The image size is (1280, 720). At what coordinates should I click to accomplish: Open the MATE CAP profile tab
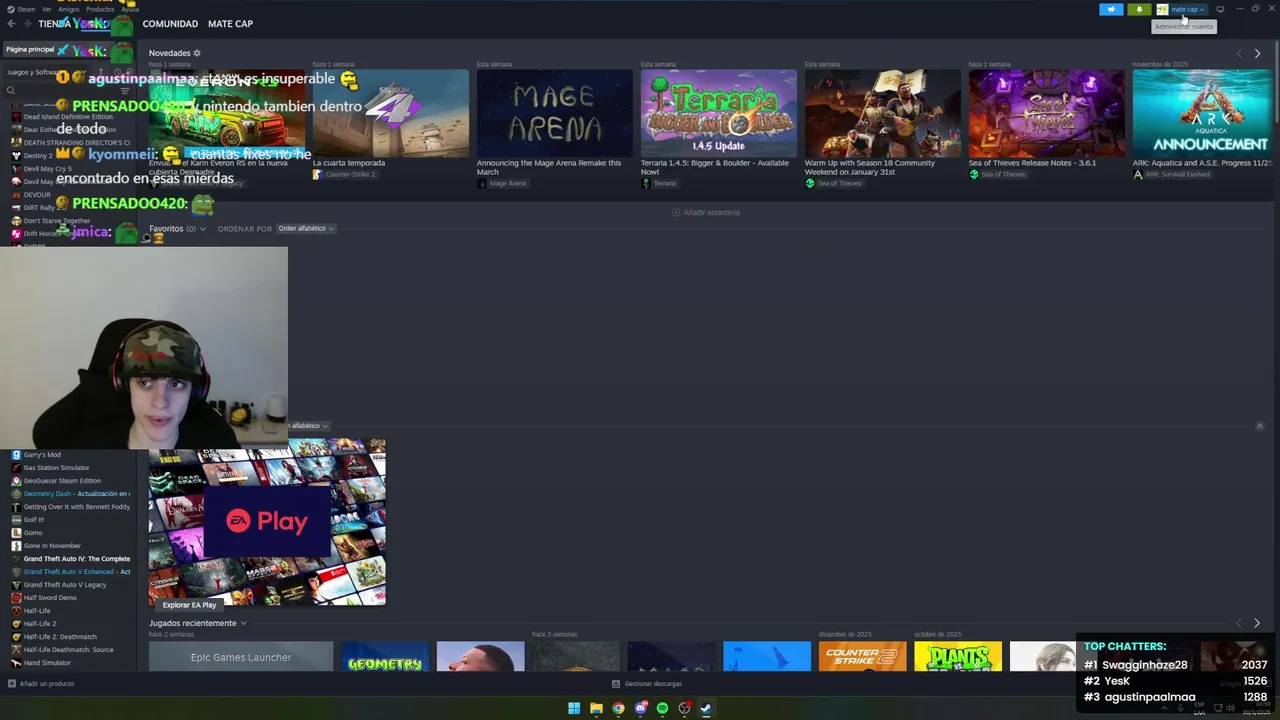(x=230, y=23)
